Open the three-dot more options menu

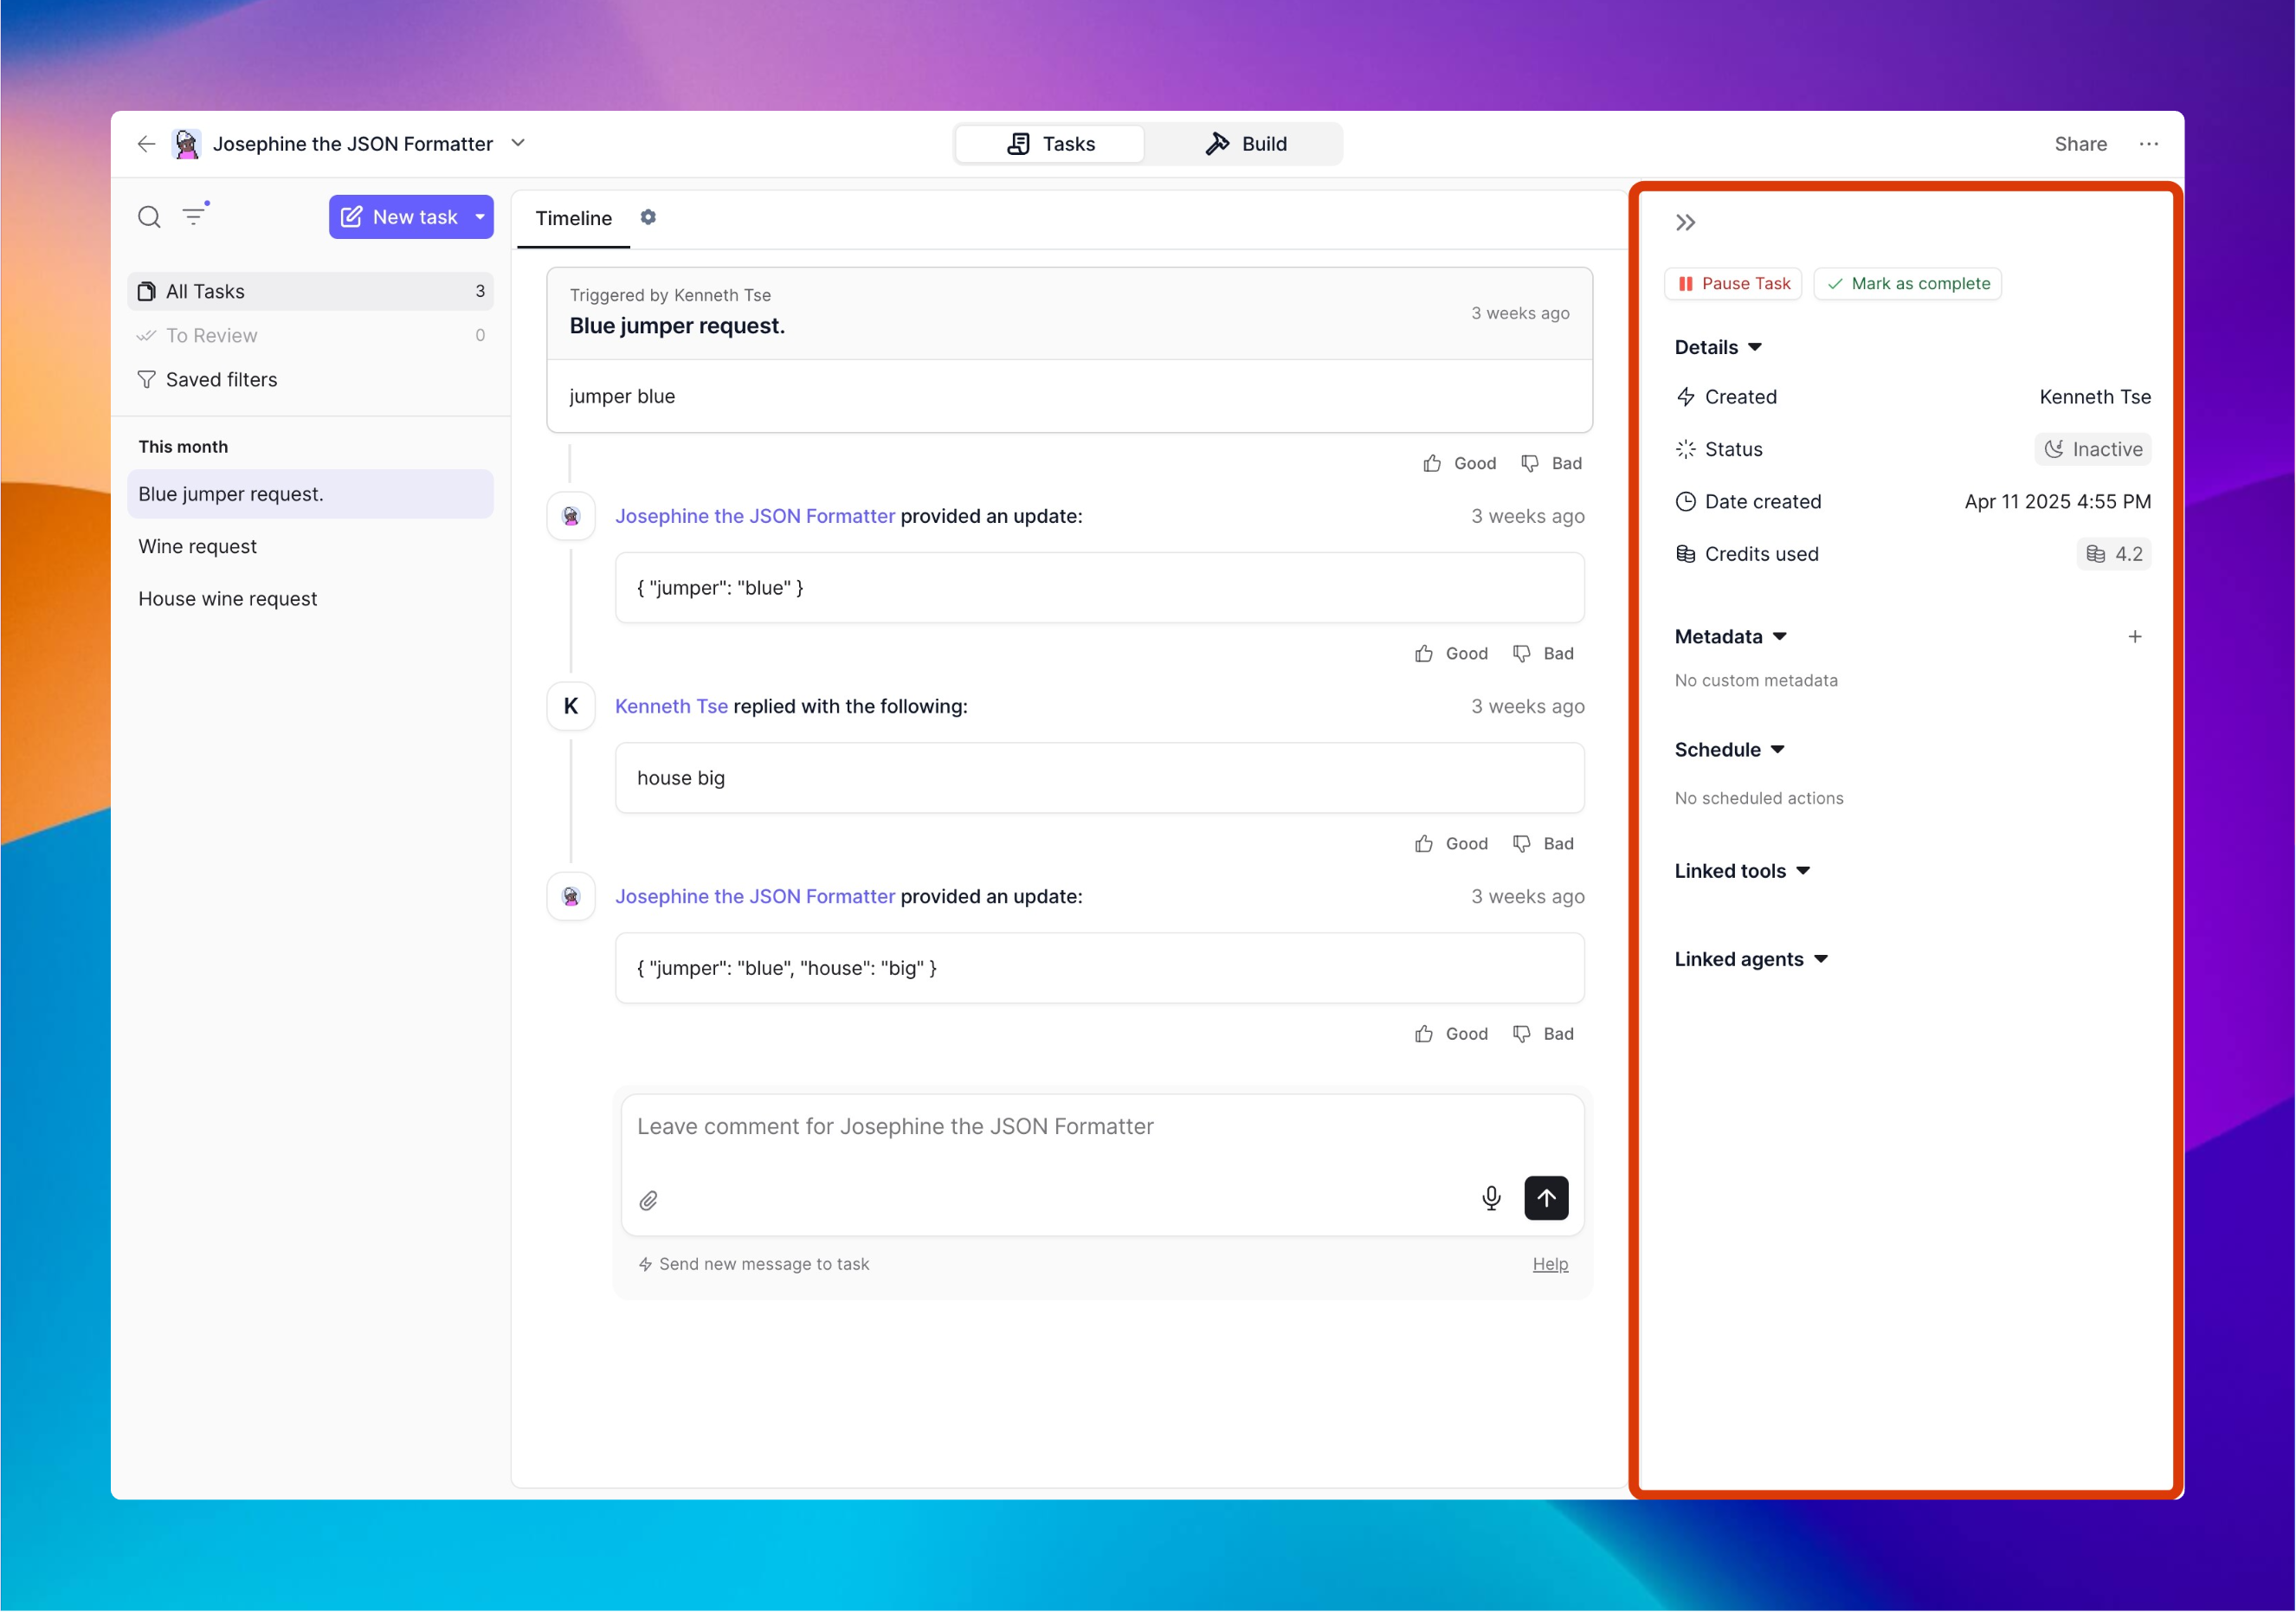2148,144
